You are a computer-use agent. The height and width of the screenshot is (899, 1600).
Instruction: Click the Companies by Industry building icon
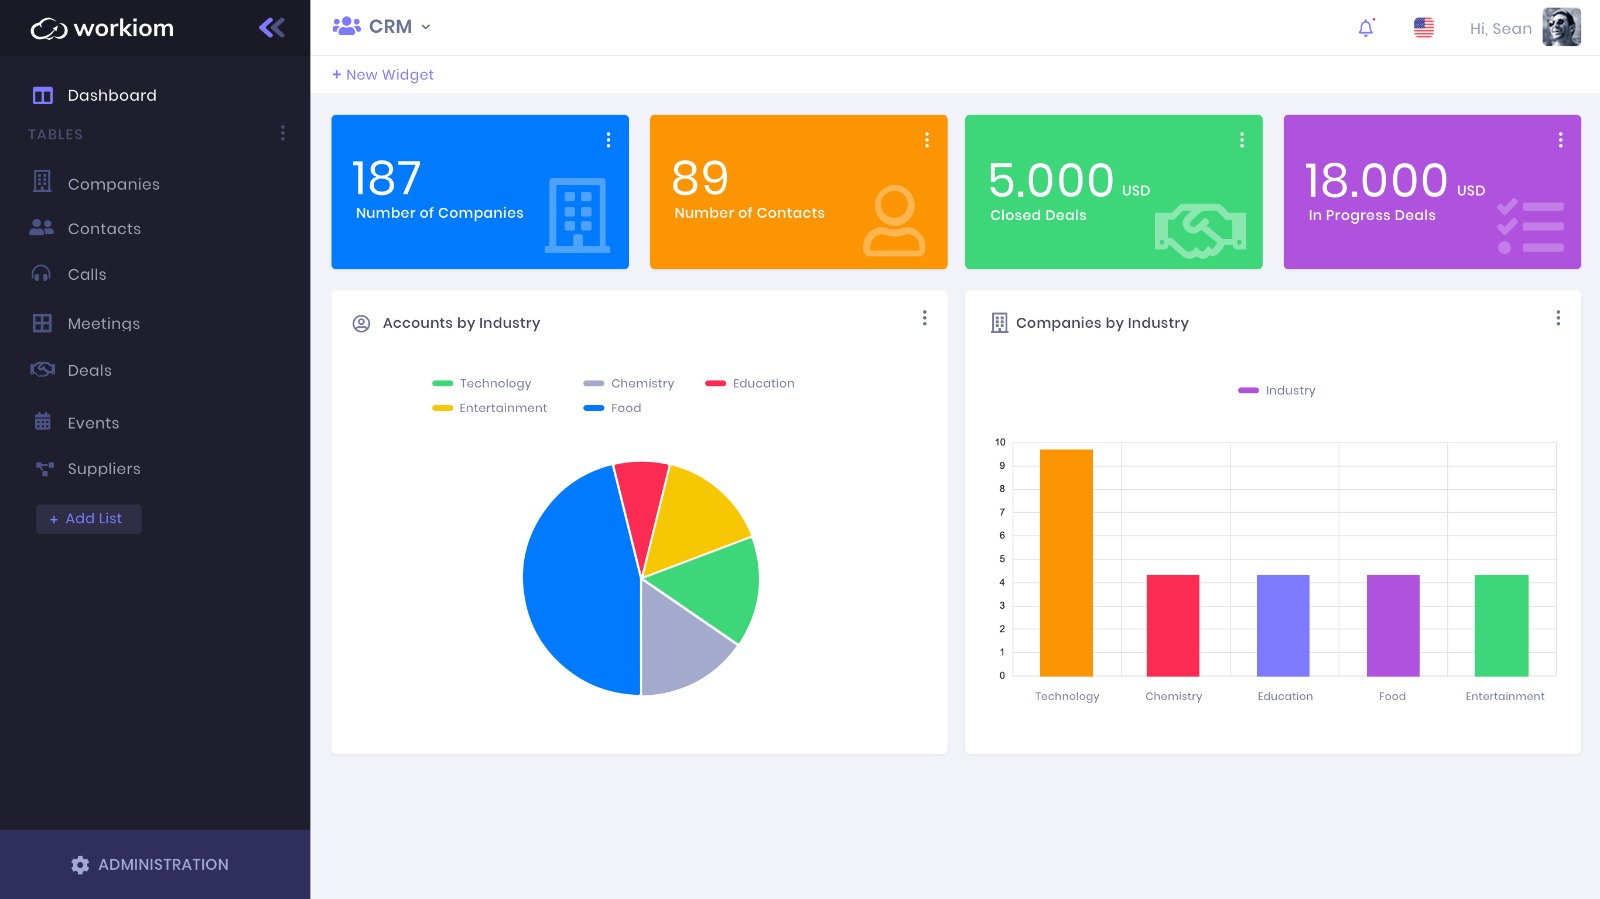(x=999, y=323)
